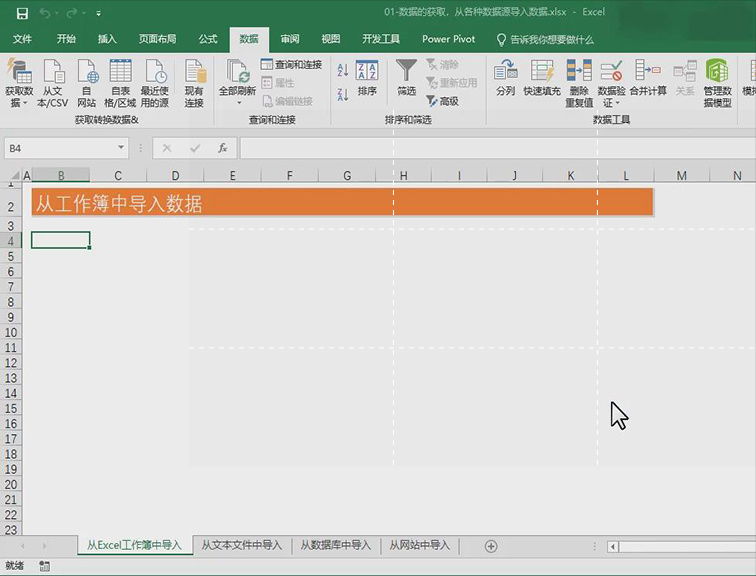Switch to 从数据库中导入 sheet tab
756x576 pixels.
click(336, 545)
